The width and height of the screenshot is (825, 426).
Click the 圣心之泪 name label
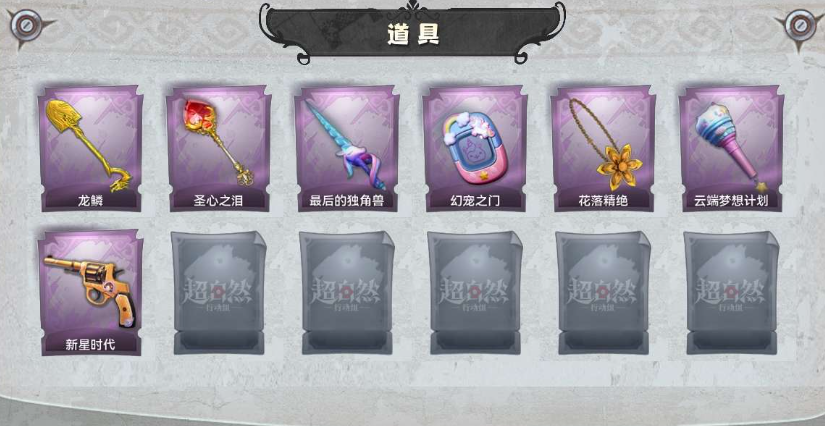pos(218,201)
